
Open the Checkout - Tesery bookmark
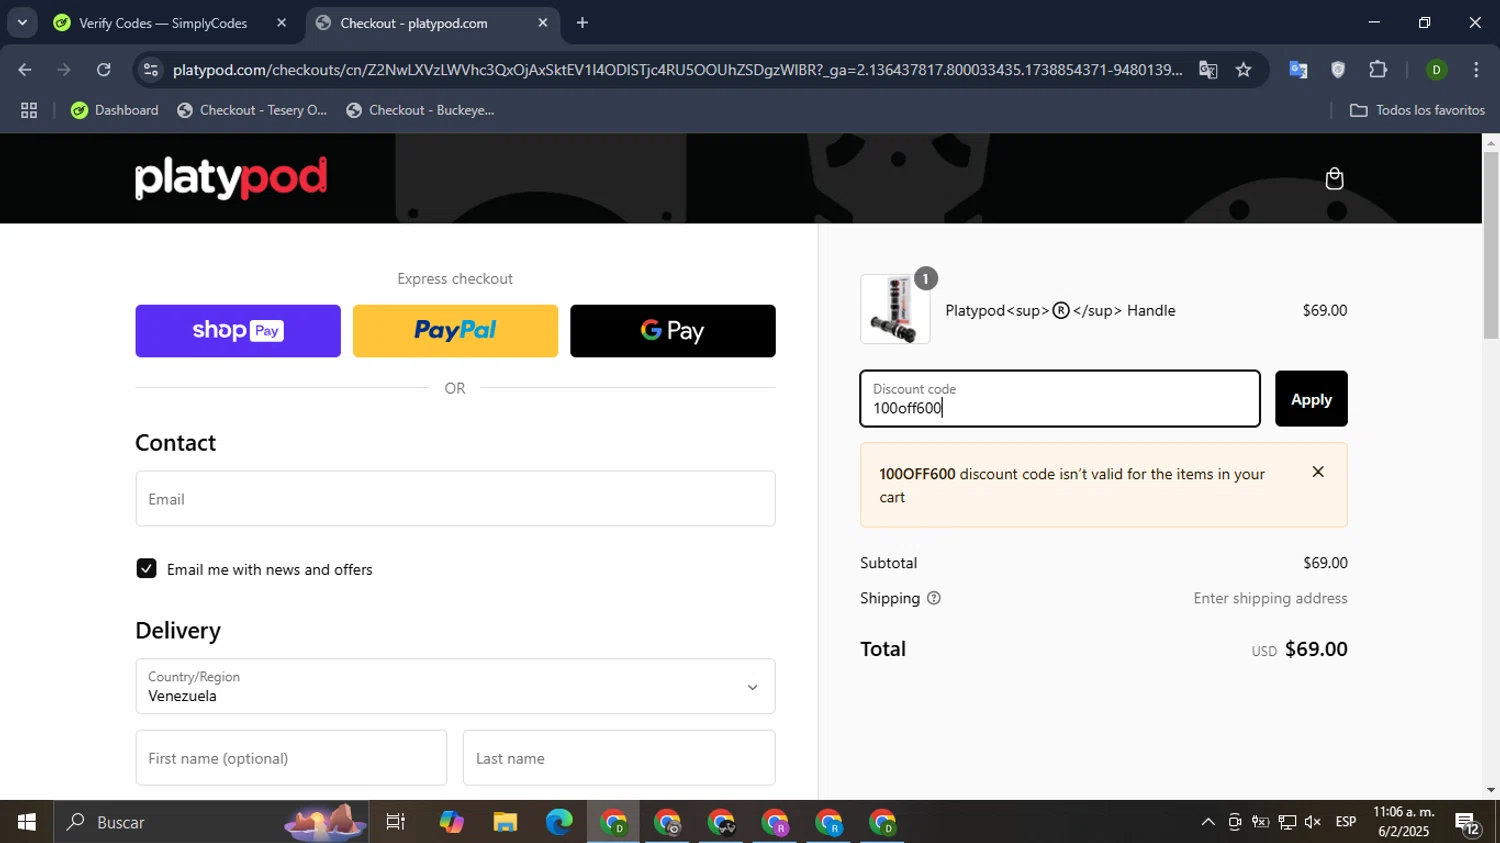pyautogui.click(x=252, y=111)
